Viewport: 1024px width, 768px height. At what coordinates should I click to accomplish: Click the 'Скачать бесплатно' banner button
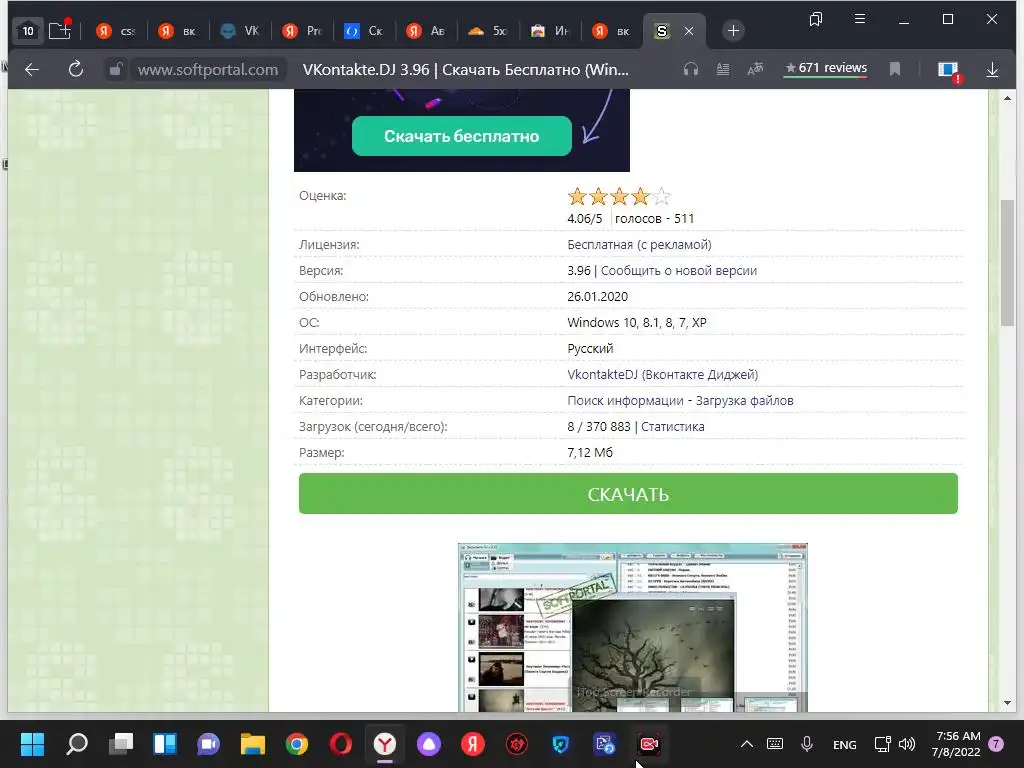[x=462, y=136]
